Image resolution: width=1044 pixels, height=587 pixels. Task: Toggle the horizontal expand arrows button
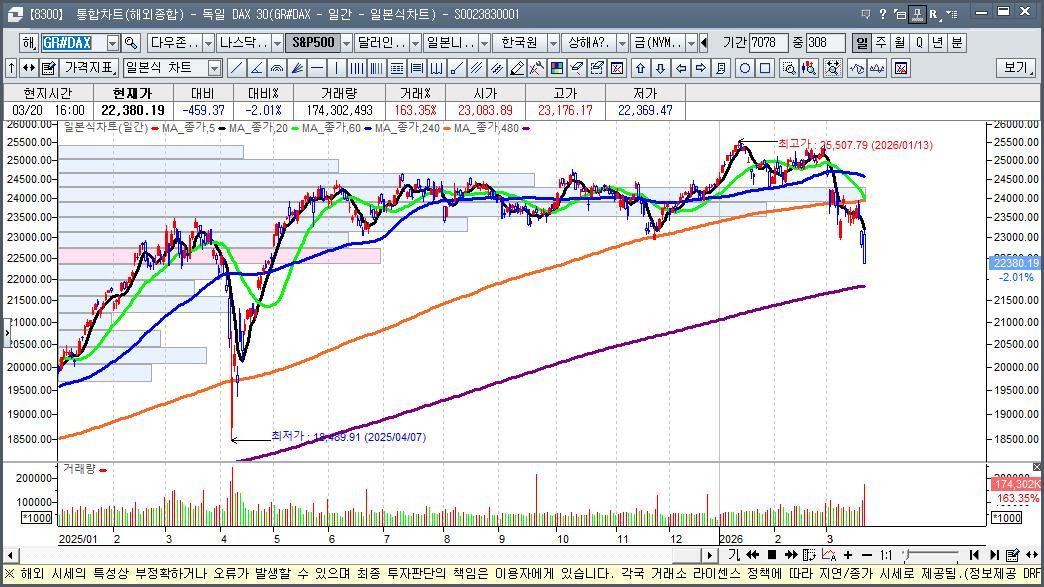pyautogui.click(x=29, y=68)
